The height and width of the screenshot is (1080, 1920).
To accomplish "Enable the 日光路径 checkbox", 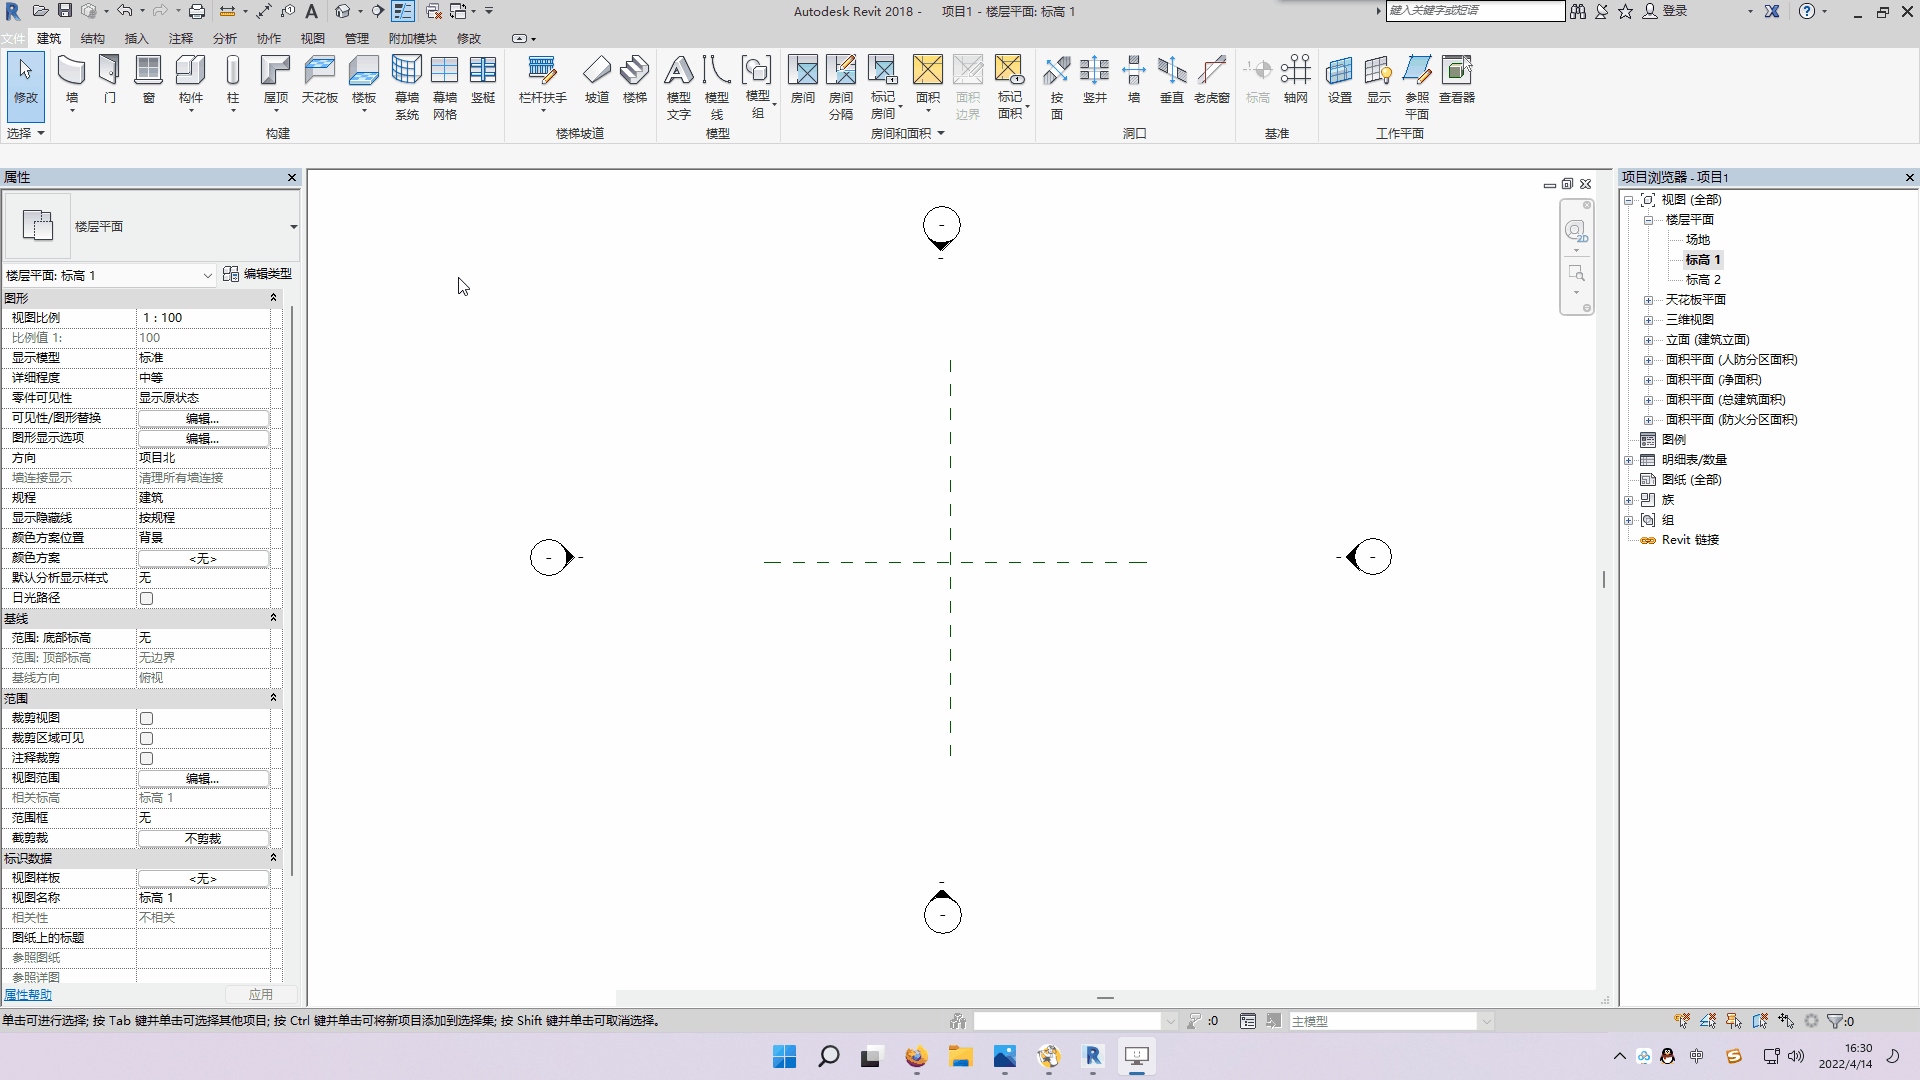I will pyautogui.click(x=147, y=599).
